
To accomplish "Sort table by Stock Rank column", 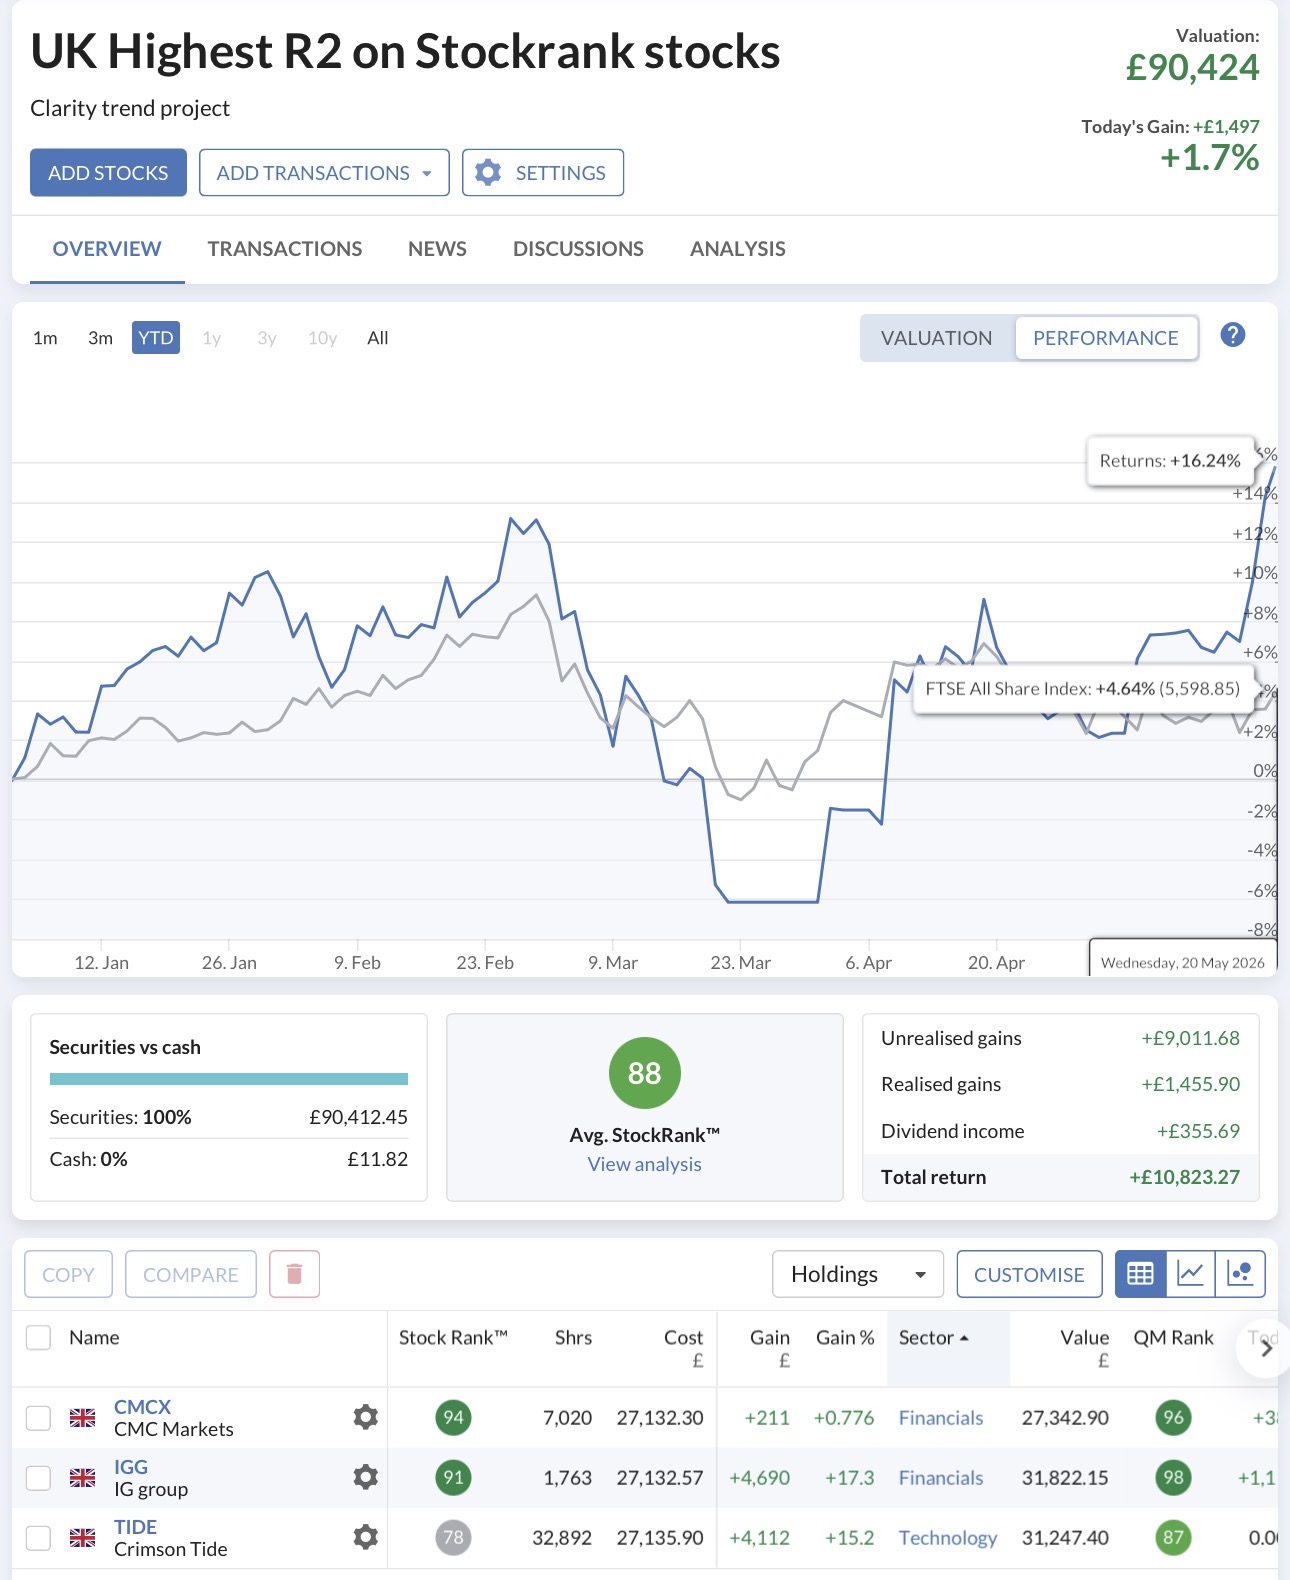I will [453, 1338].
